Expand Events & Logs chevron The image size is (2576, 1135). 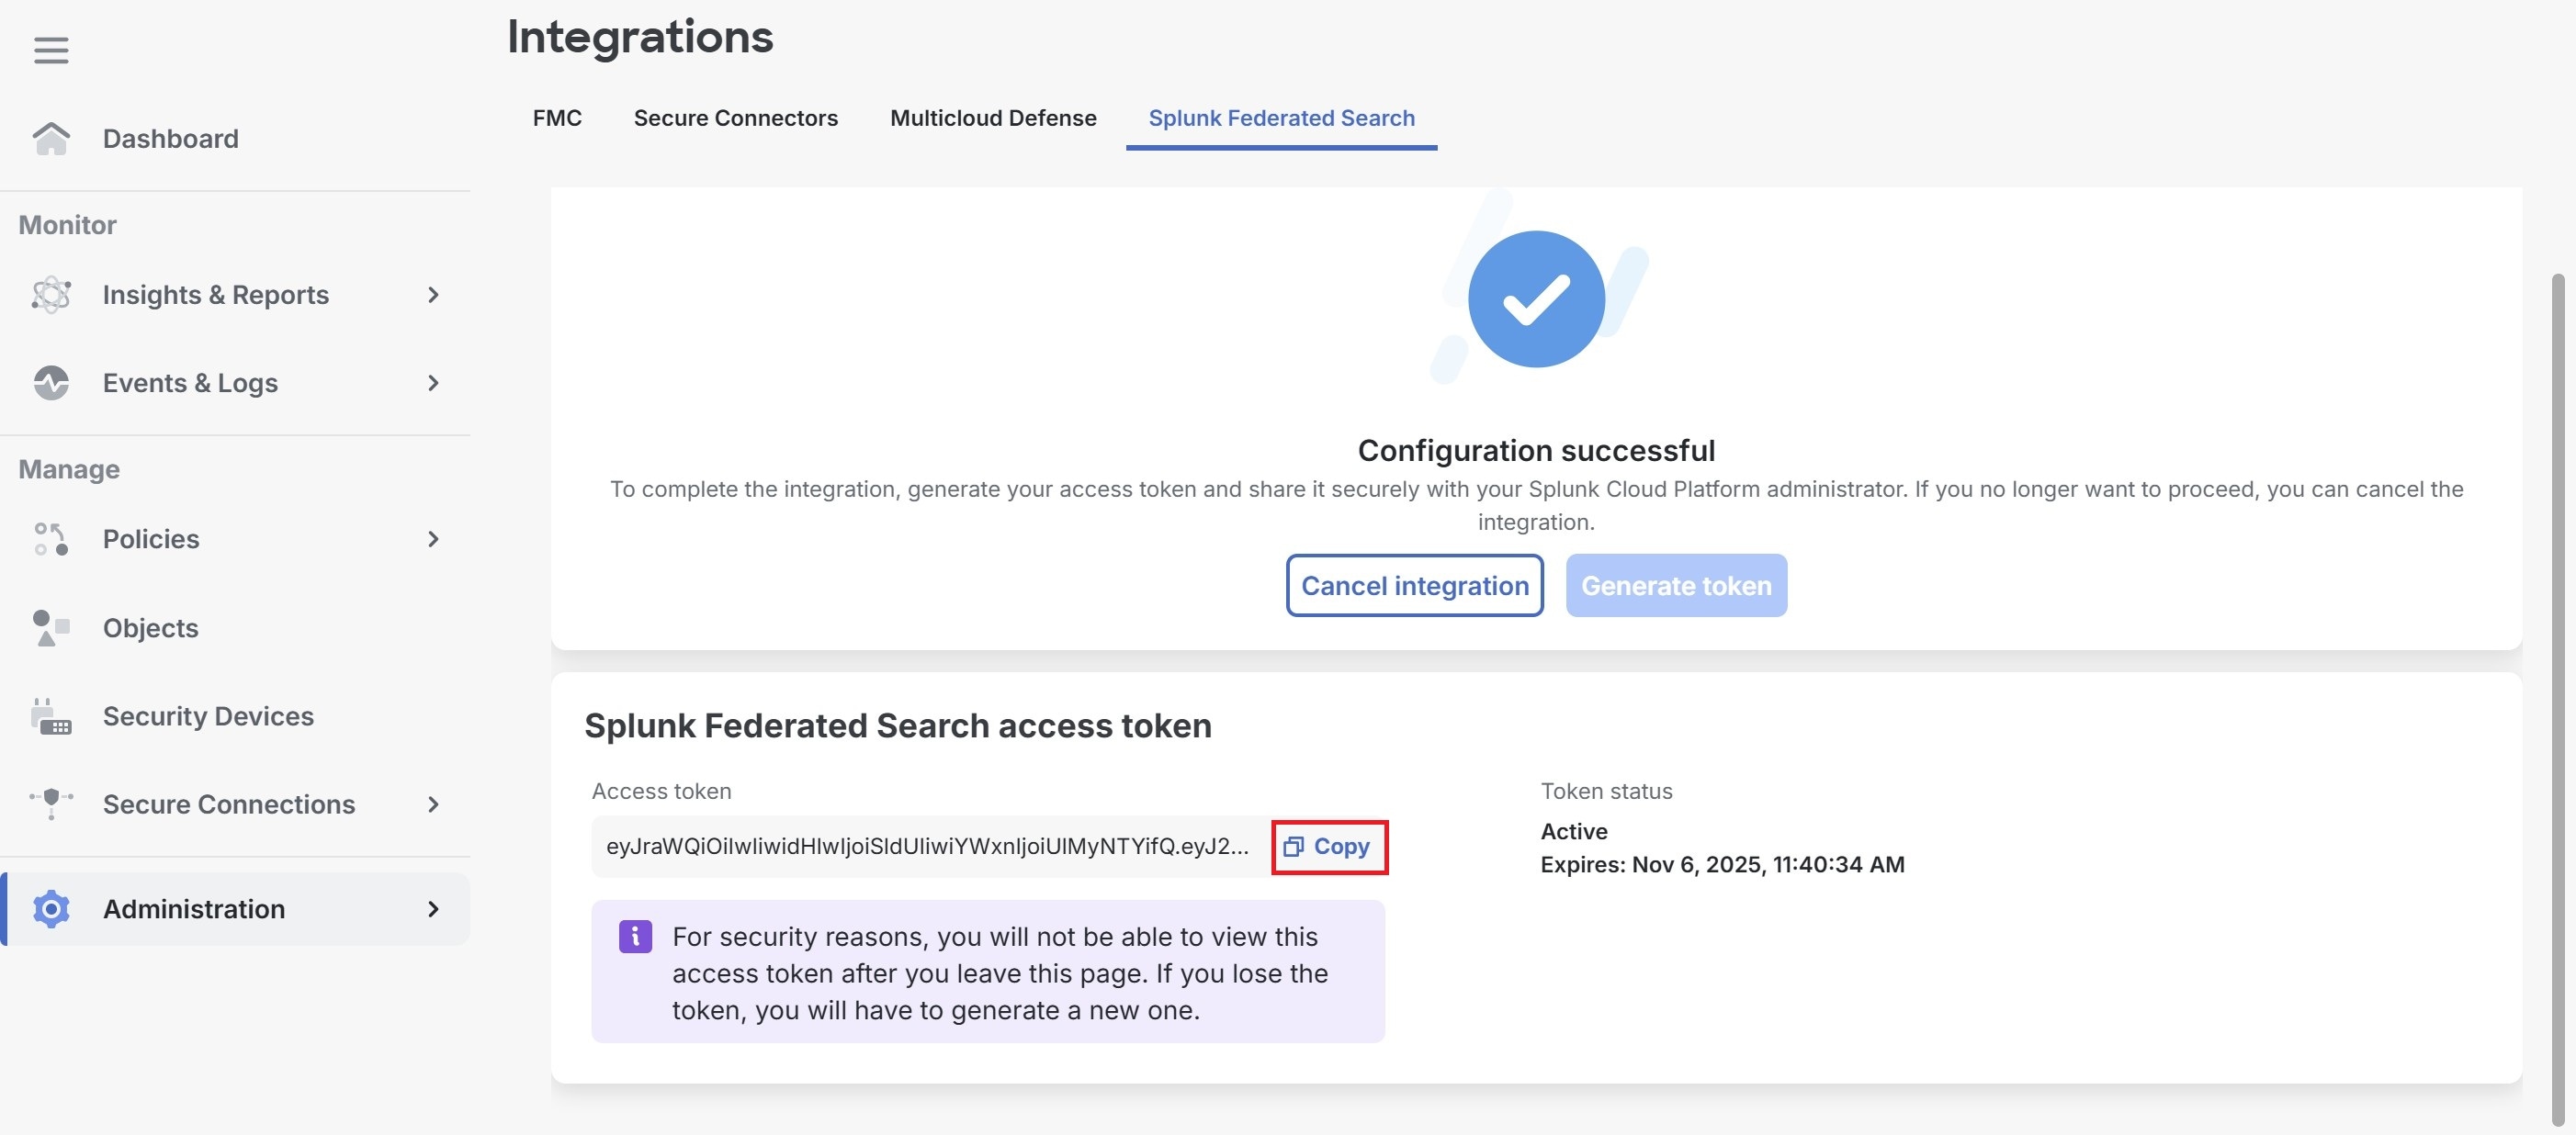tap(433, 383)
